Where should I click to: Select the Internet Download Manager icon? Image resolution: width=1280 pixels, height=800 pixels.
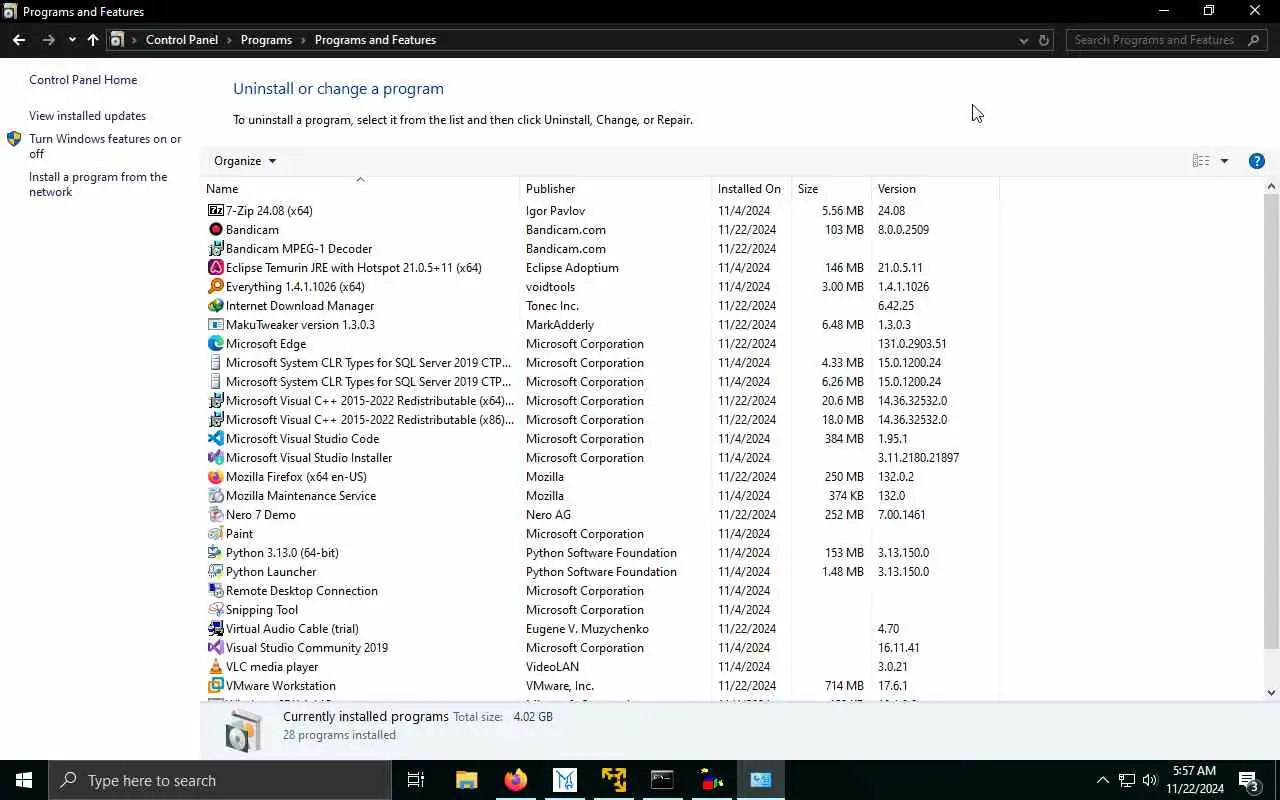point(215,306)
